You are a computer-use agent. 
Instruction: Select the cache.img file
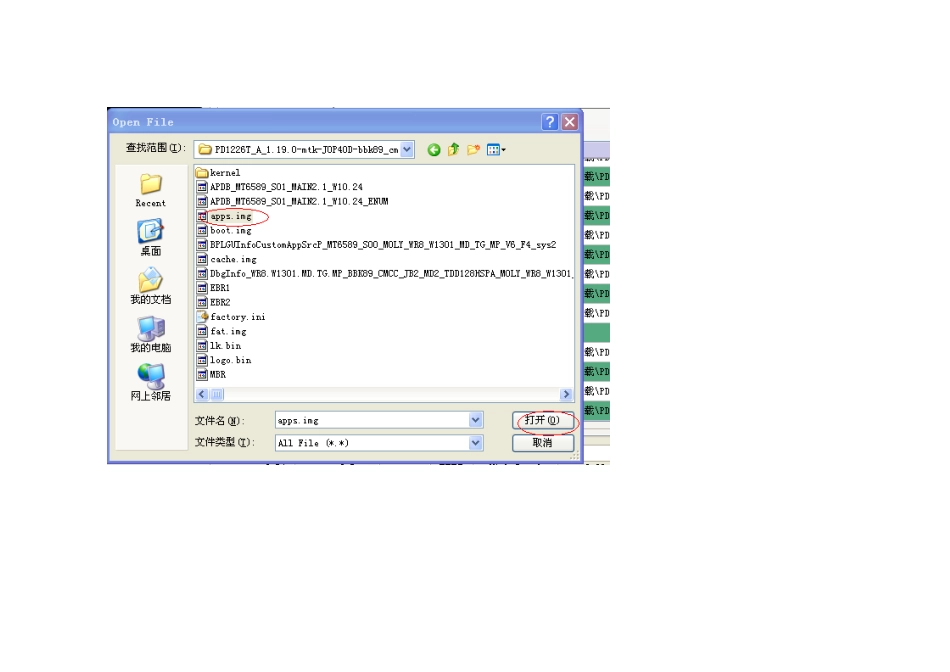(x=227, y=259)
